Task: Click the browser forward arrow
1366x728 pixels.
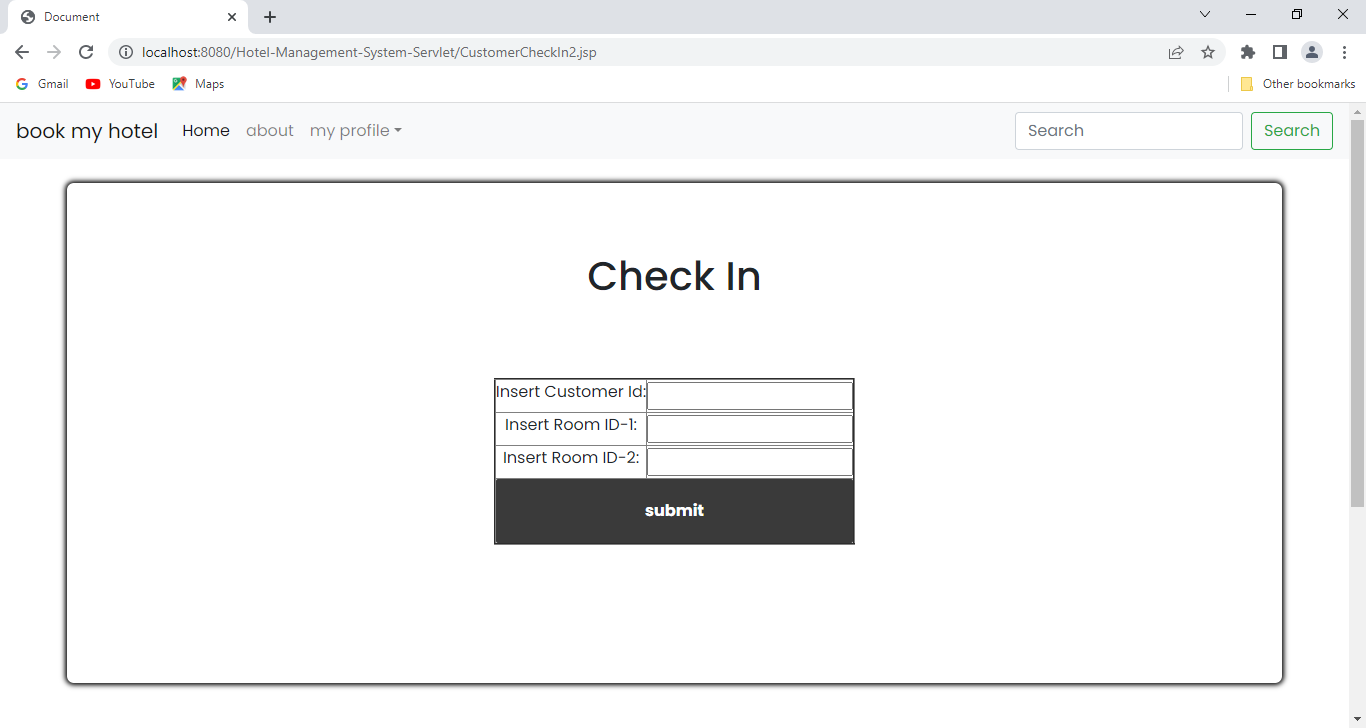Action: (54, 52)
